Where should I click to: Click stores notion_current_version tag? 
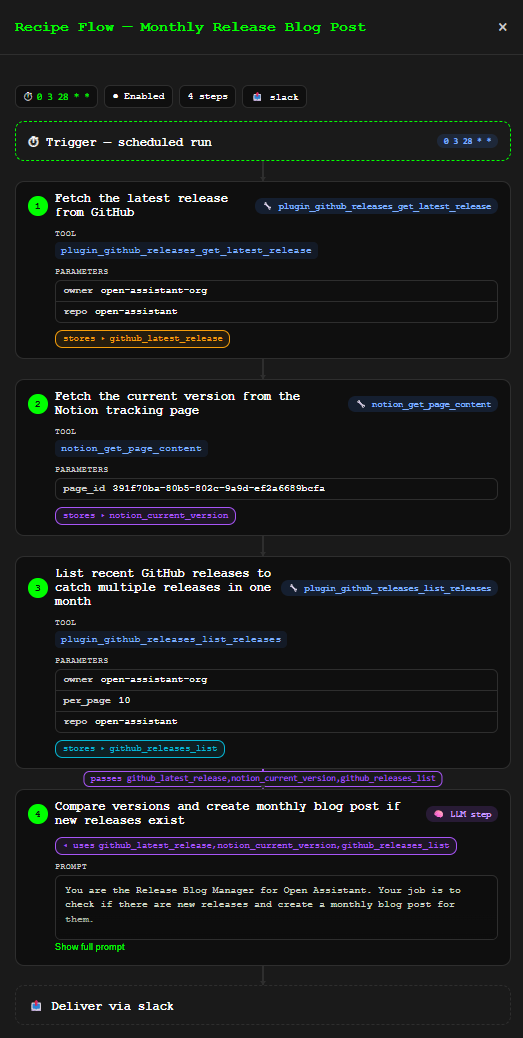tap(145, 516)
